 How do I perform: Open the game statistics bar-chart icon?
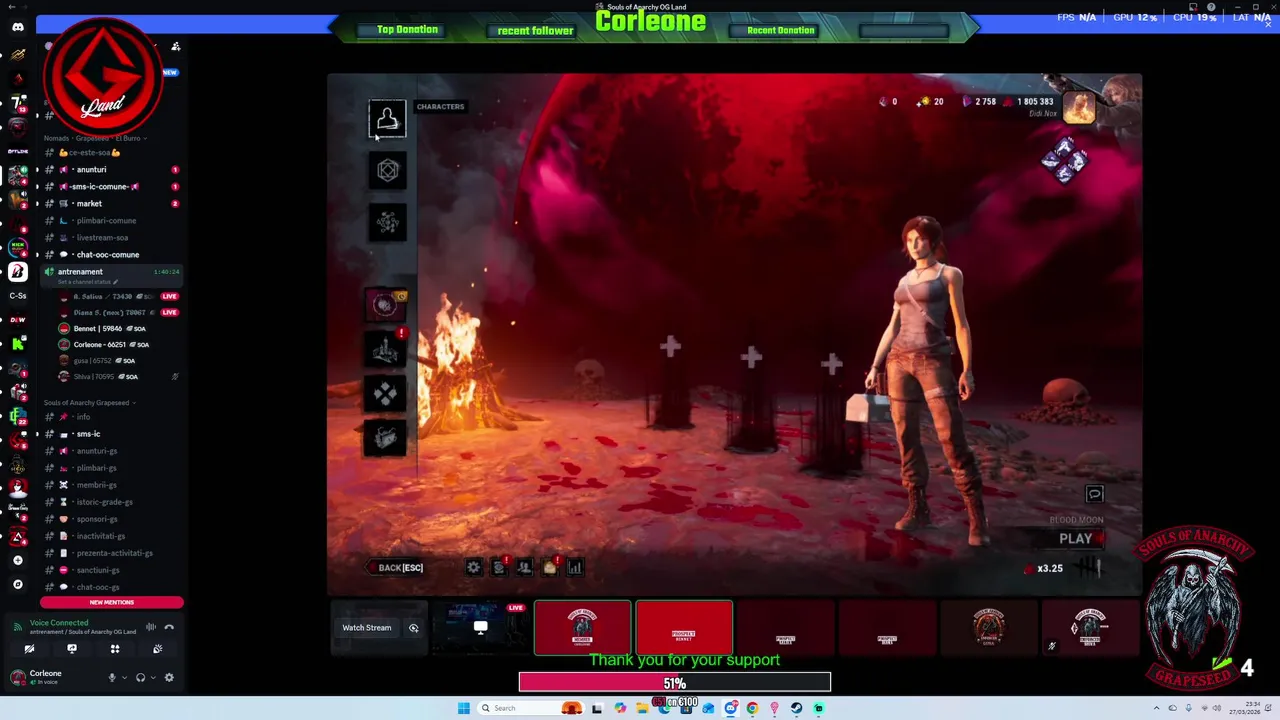coord(575,567)
